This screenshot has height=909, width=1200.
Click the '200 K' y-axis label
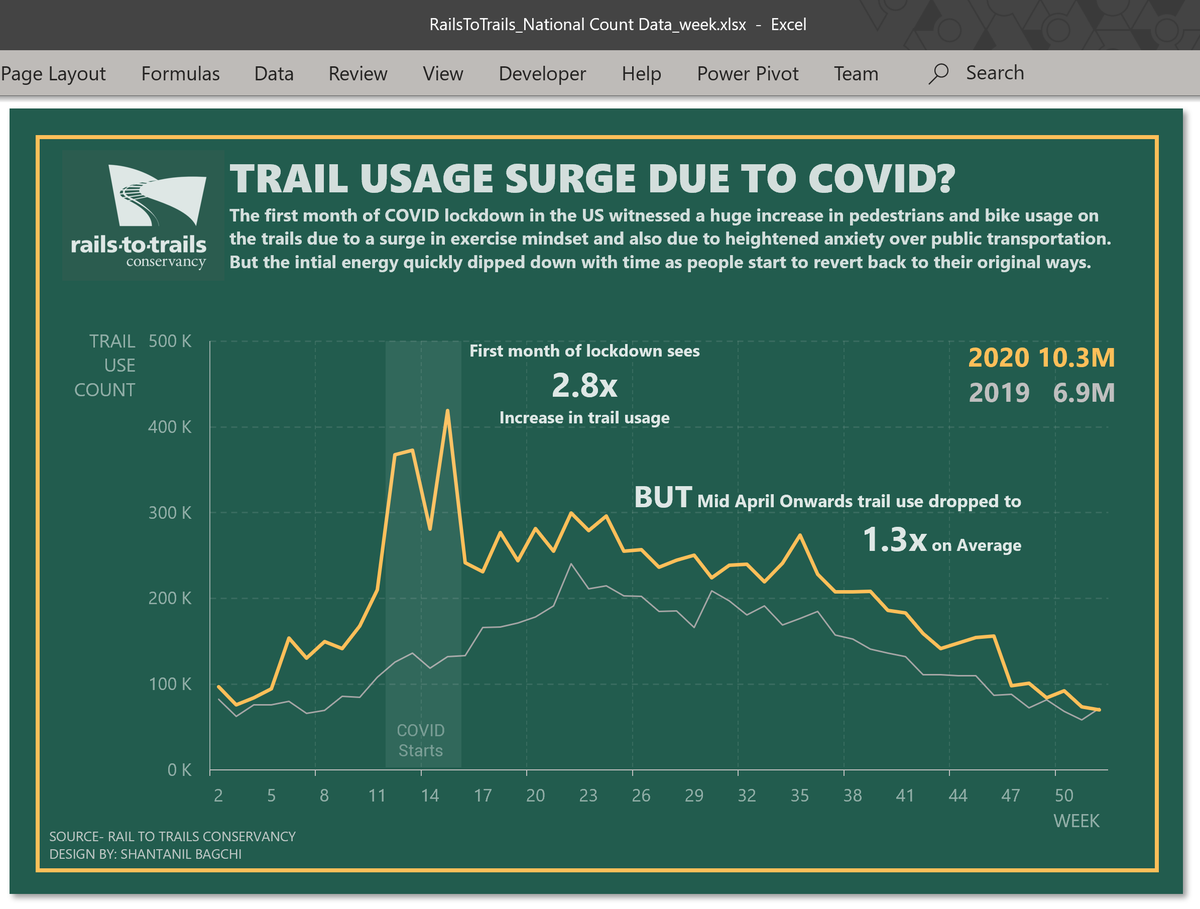(x=170, y=598)
